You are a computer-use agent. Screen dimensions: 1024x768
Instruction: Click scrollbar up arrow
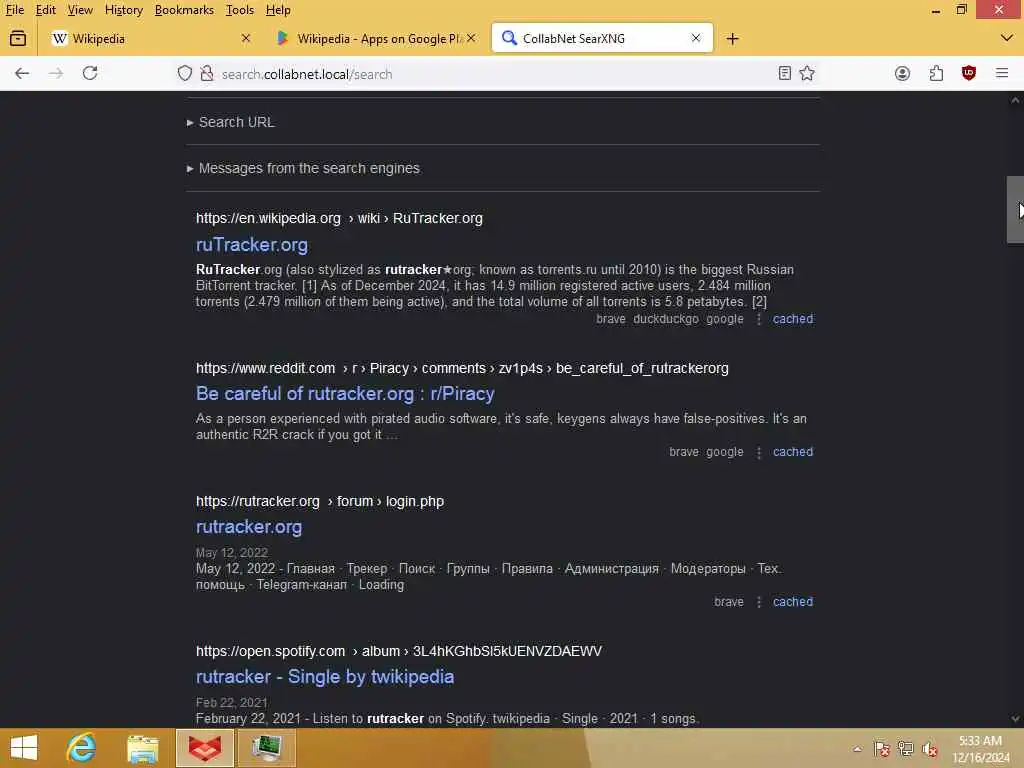pyautogui.click(x=1015, y=101)
